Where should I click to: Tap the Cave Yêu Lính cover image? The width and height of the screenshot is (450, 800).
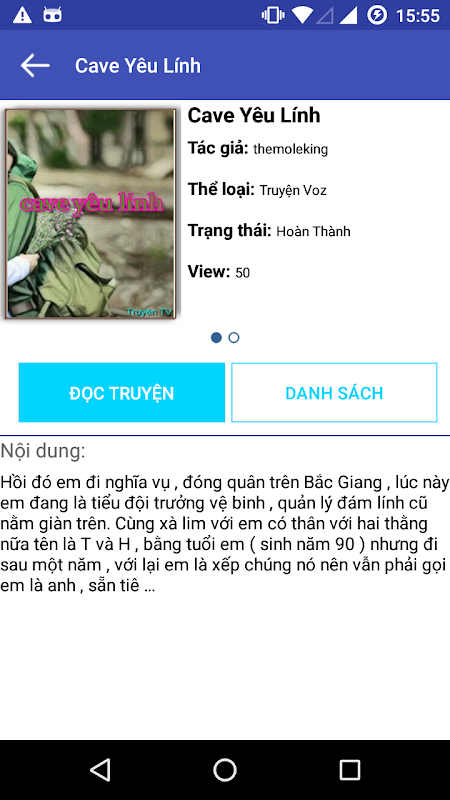[91, 213]
